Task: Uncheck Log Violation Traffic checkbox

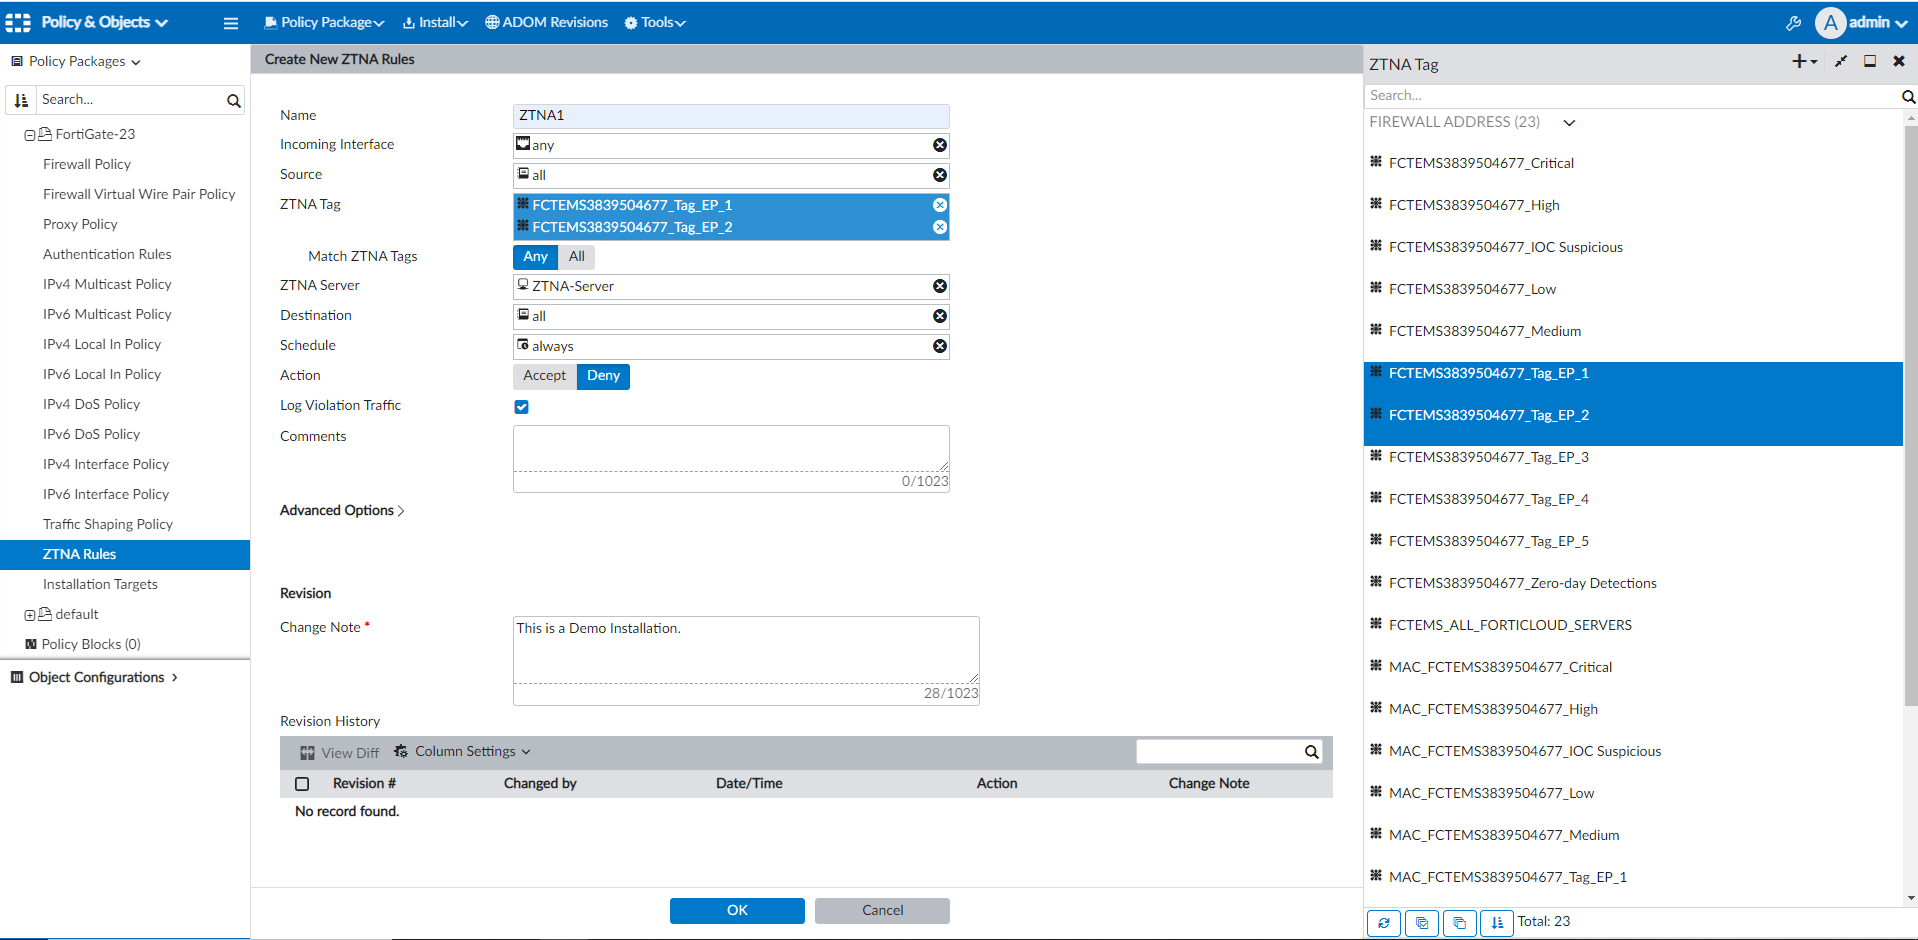Action: 521,407
